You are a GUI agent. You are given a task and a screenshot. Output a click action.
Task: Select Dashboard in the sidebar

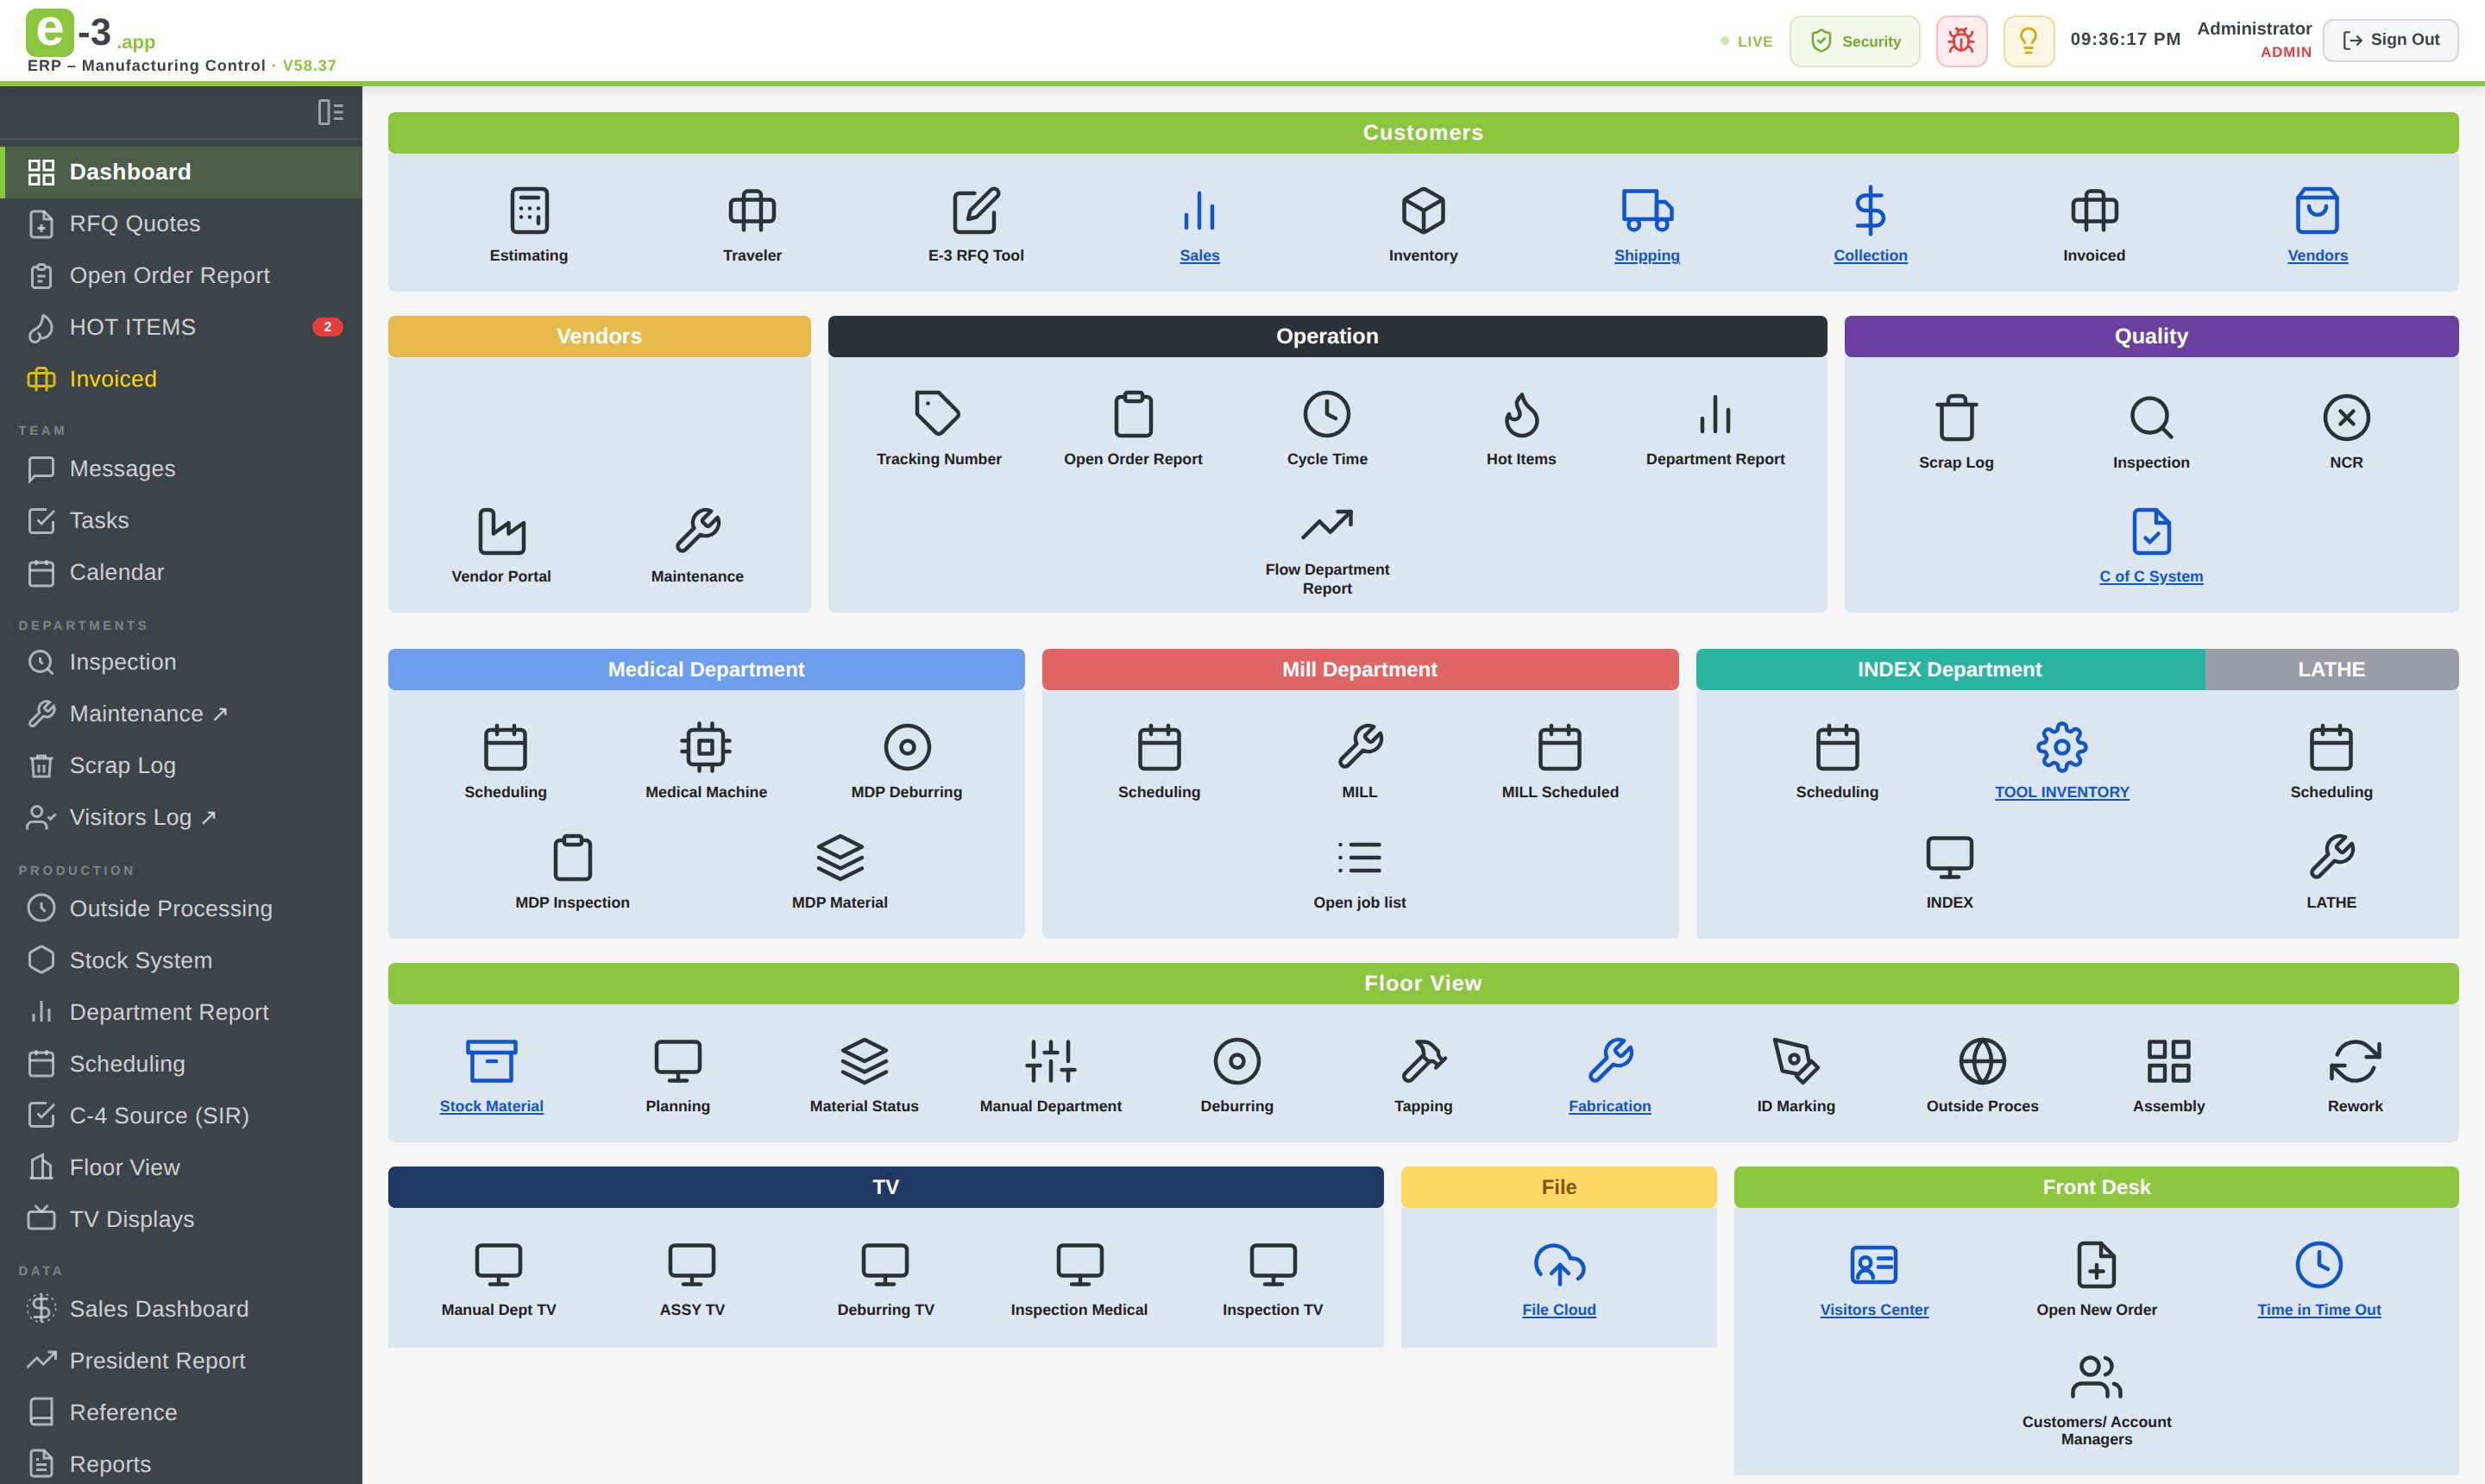point(181,172)
